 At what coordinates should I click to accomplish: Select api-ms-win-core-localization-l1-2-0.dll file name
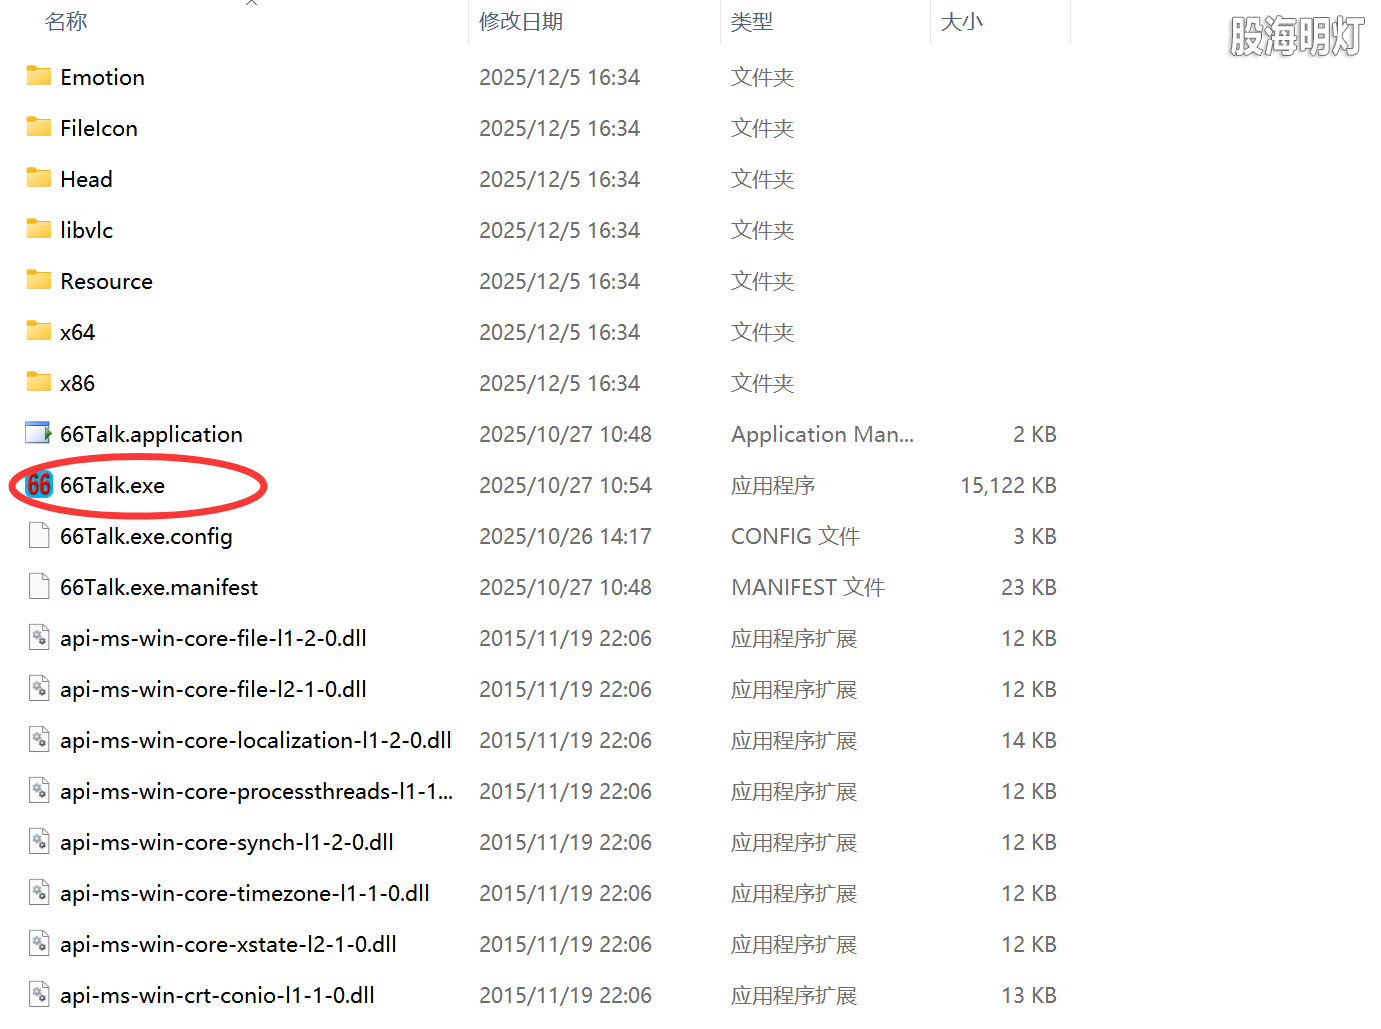255,740
